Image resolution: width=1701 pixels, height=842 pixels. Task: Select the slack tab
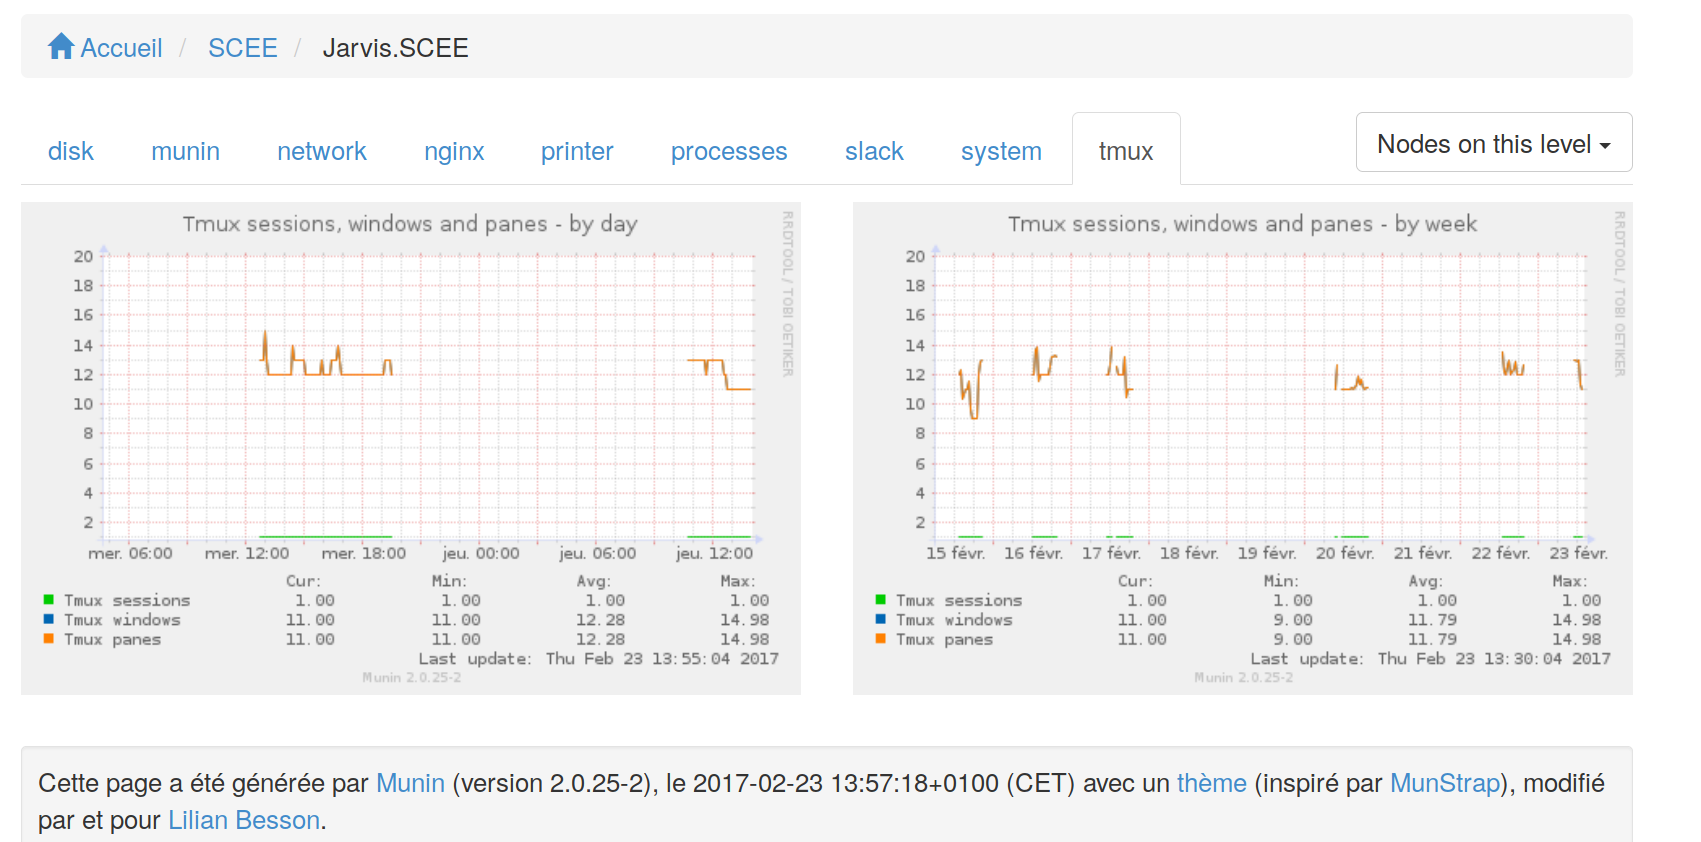tap(873, 151)
